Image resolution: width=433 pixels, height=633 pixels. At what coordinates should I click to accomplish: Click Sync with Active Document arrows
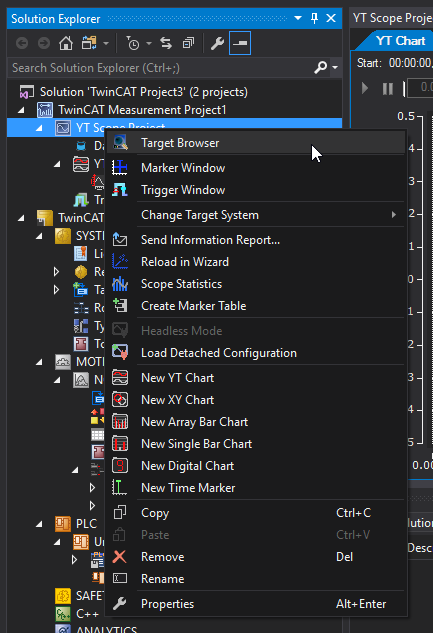point(166,43)
